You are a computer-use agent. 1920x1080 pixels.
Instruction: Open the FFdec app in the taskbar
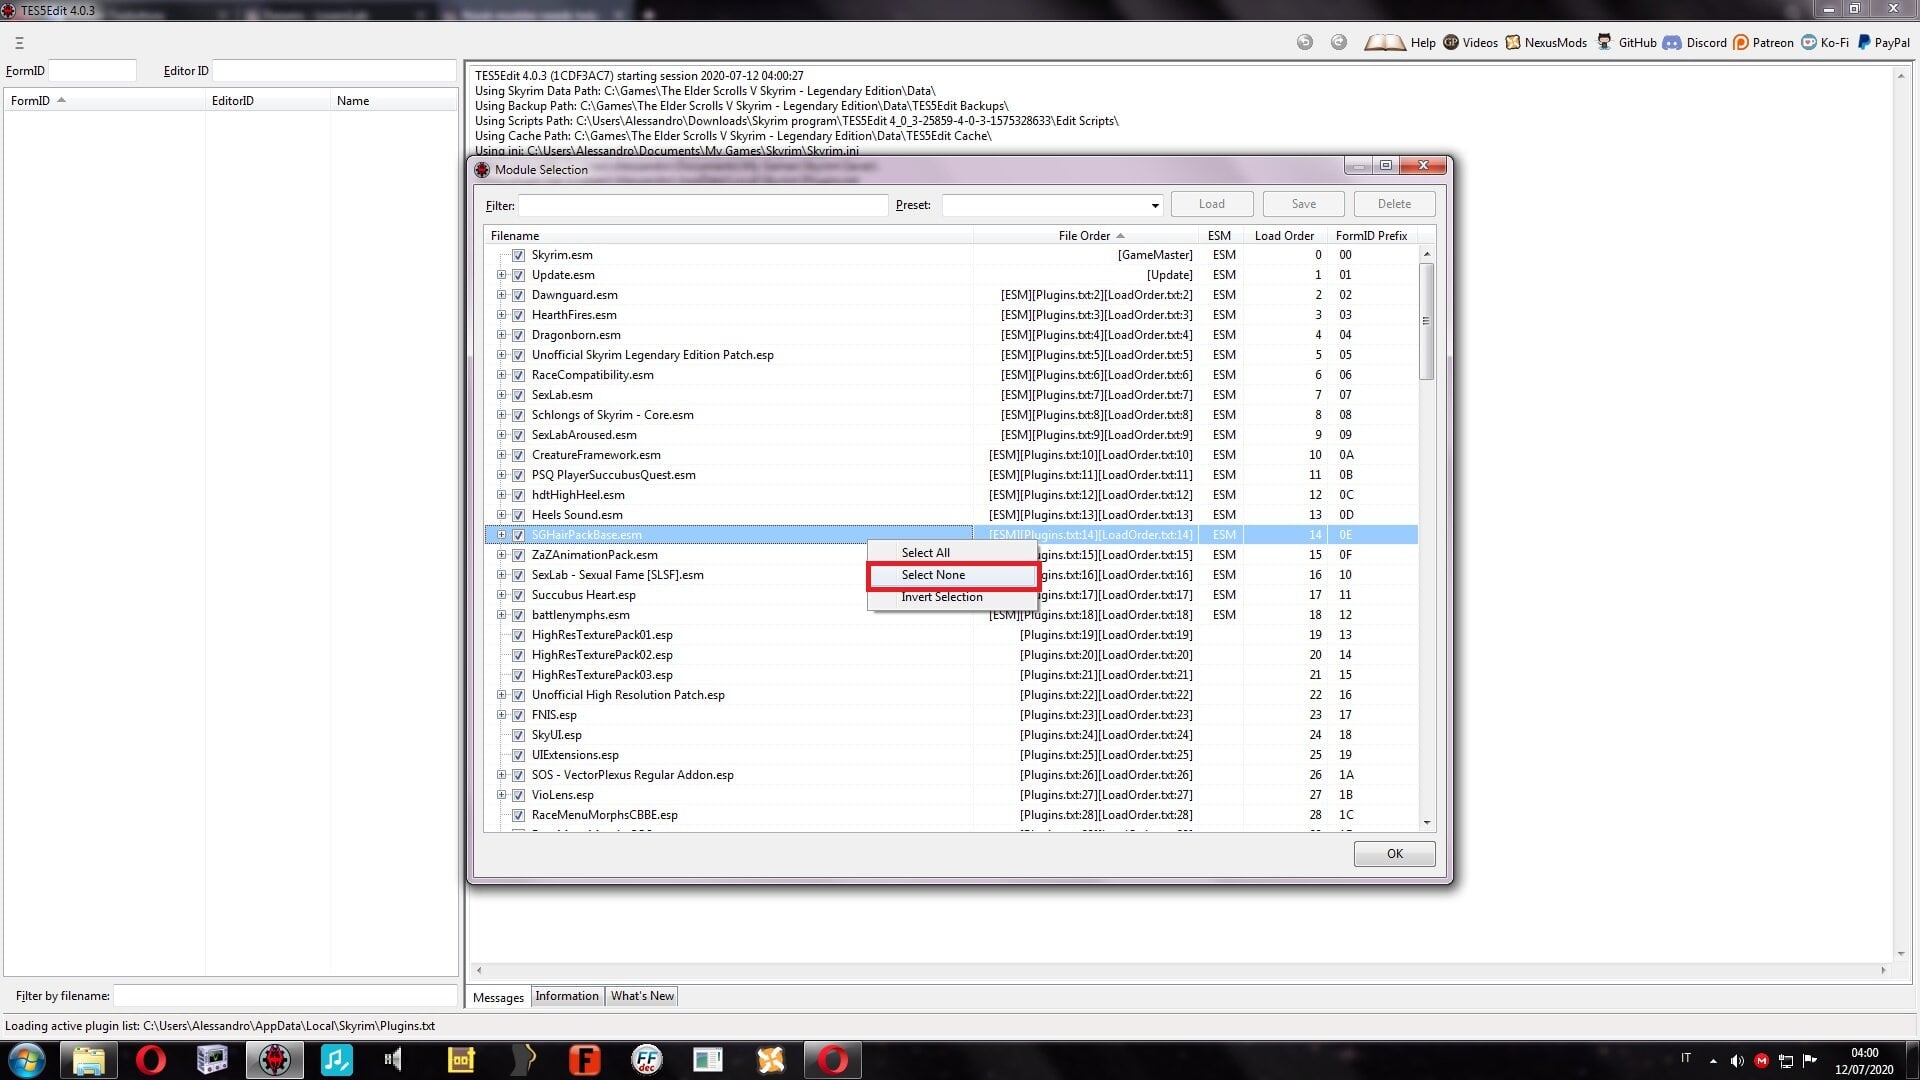click(x=647, y=1060)
